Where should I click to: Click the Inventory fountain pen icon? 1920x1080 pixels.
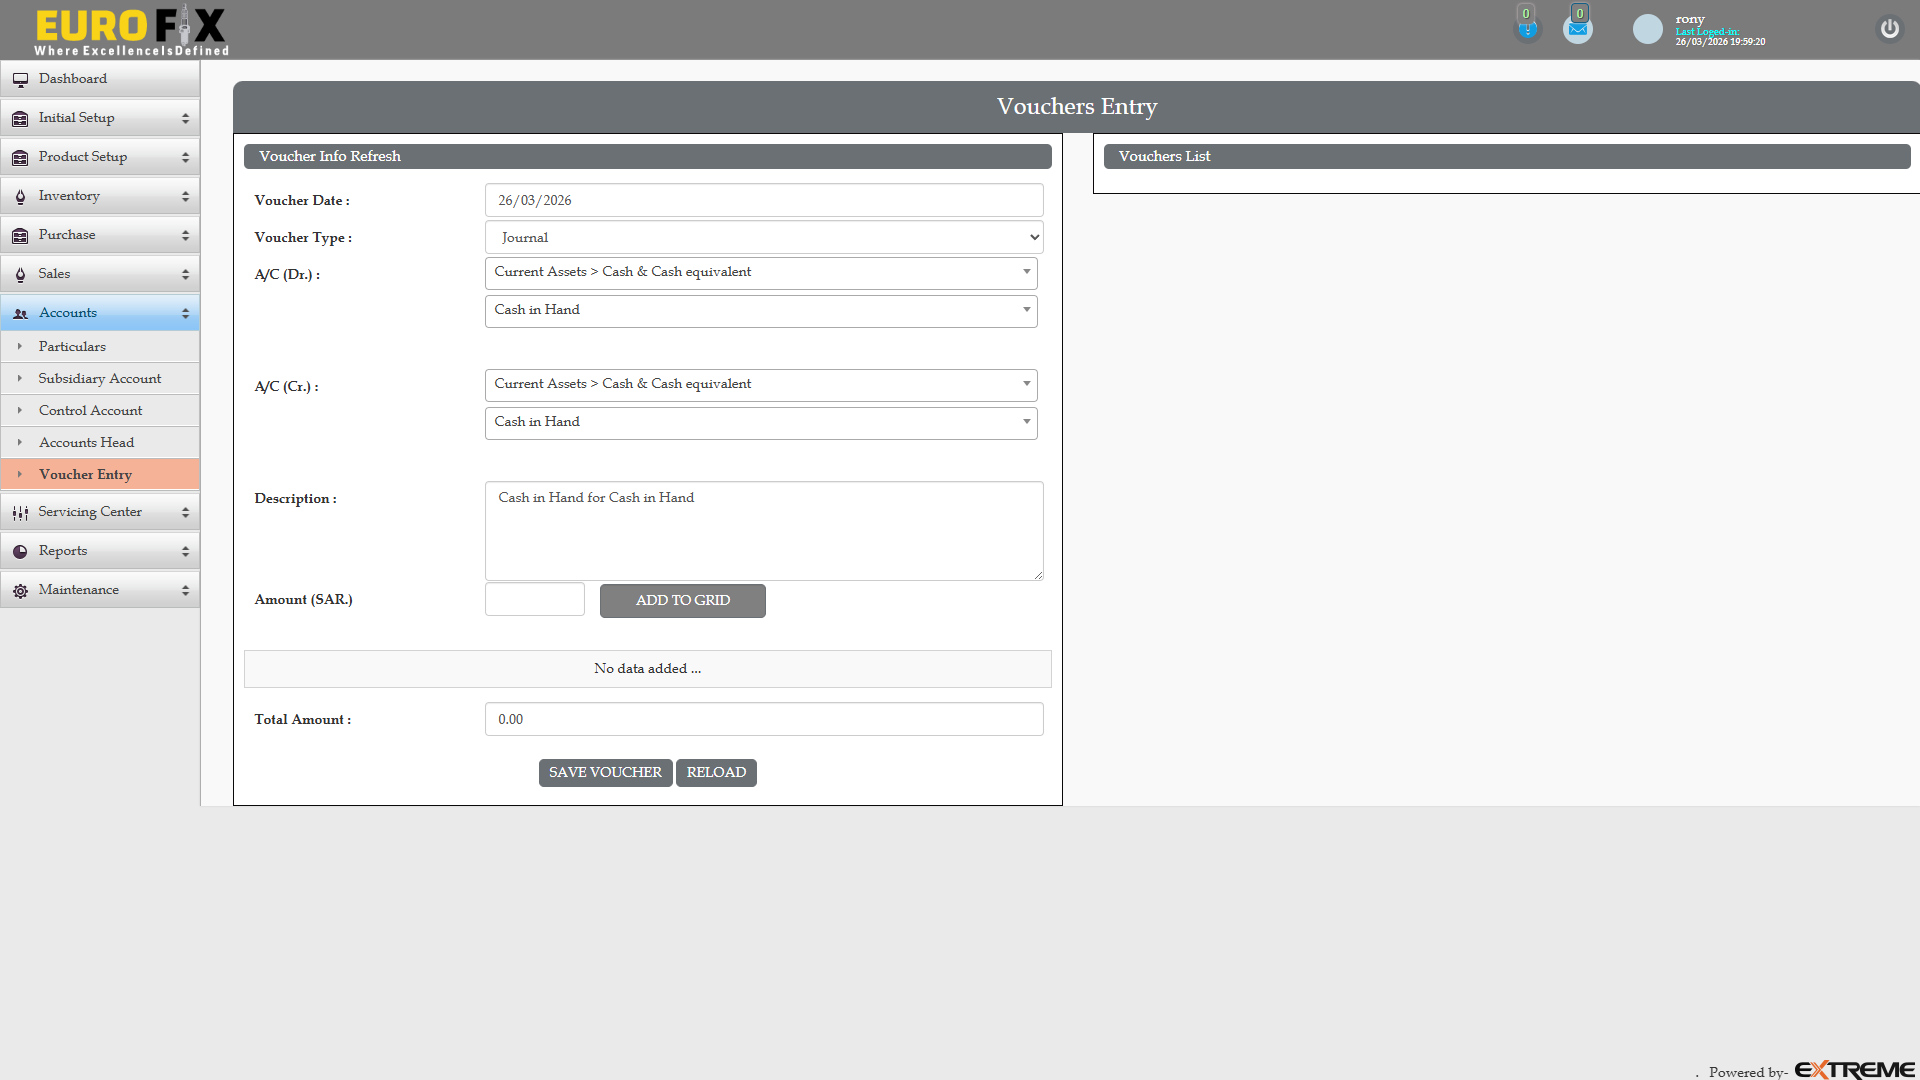tap(20, 196)
